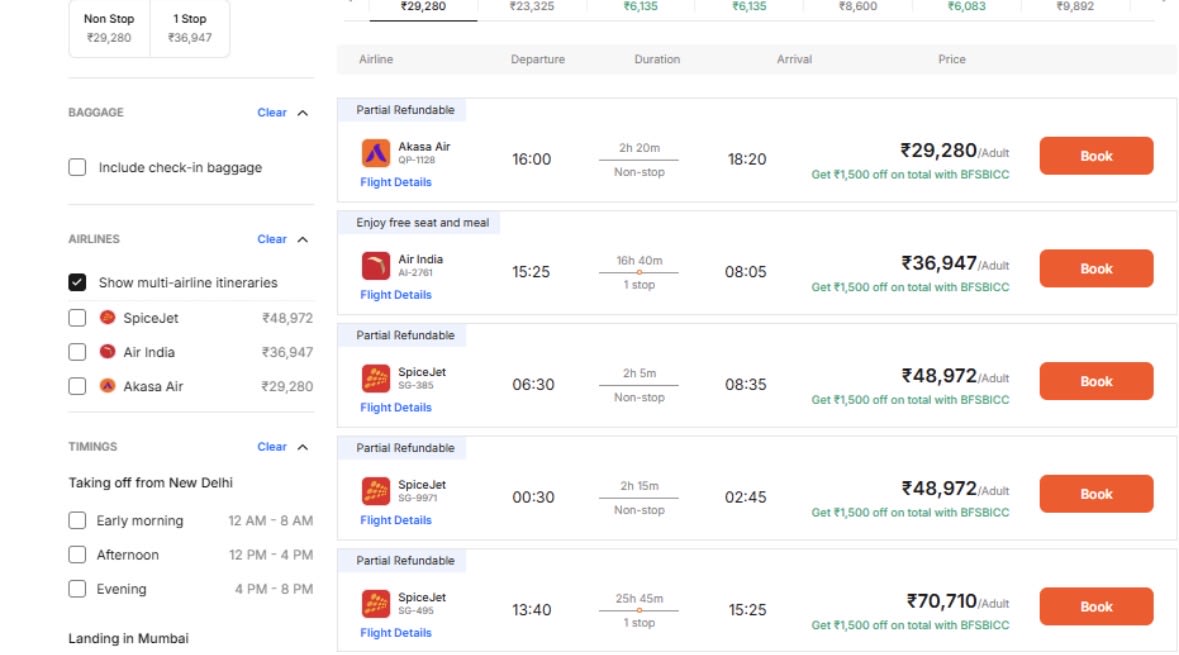Tick the Akasa Air airline checkbox
Screen dimensions: 1179x655
point(77,386)
